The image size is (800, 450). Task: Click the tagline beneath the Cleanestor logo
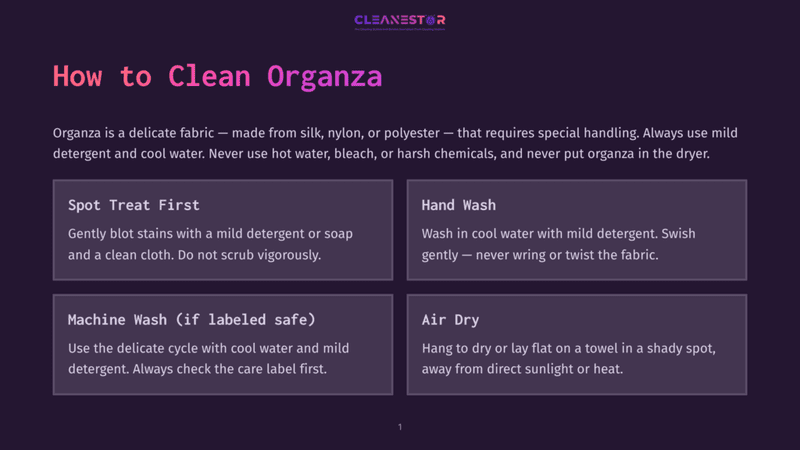(x=399, y=29)
